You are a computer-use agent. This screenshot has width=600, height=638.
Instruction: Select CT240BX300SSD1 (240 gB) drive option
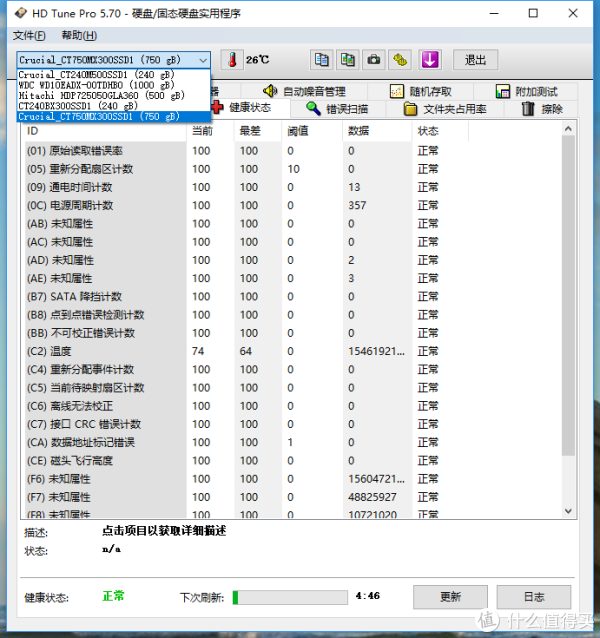[113, 106]
